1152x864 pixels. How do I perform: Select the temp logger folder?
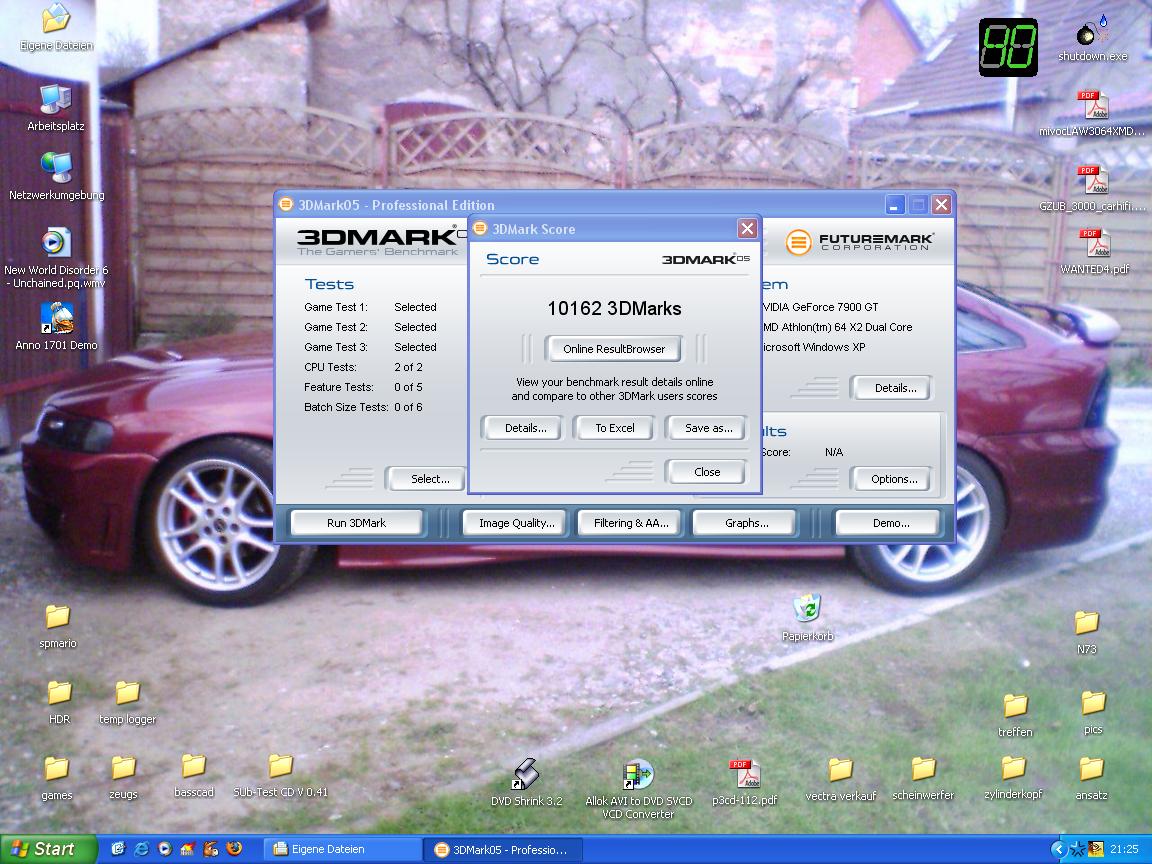pyautogui.click(x=127, y=702)
